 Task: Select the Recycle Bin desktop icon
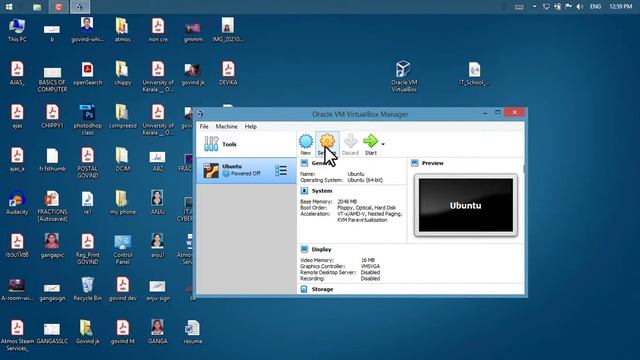click(87, 289)
